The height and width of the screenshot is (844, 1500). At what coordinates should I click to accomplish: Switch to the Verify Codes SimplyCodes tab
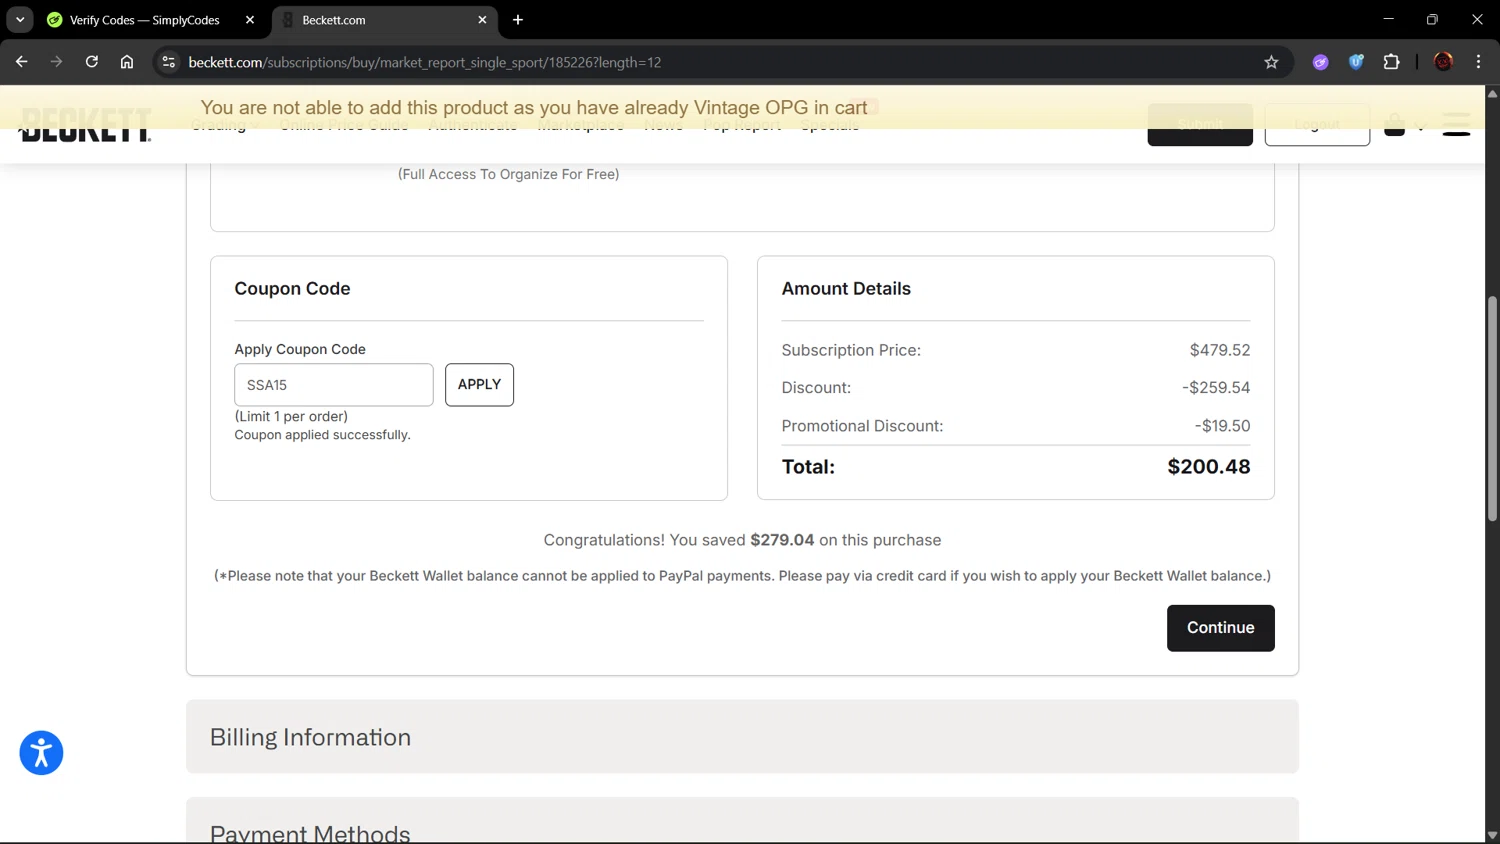coord(145,20)
